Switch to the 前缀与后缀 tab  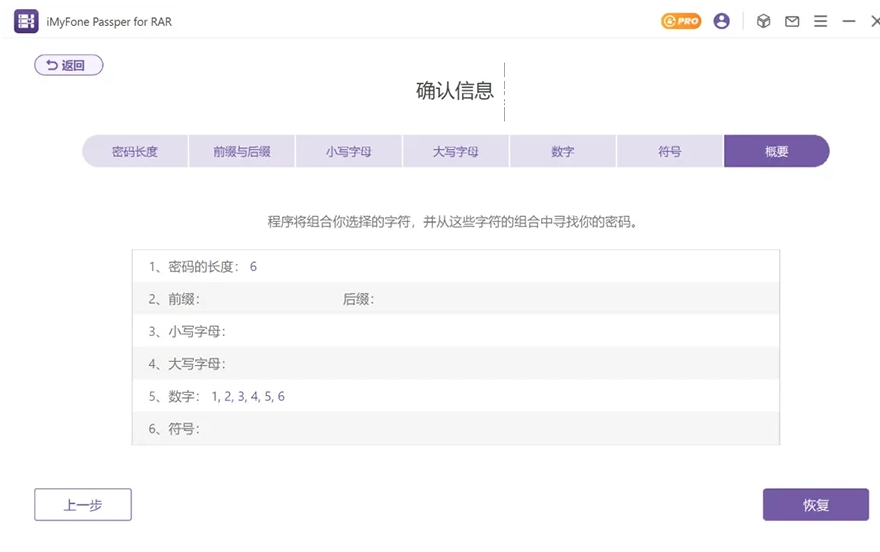click(241, 152)
